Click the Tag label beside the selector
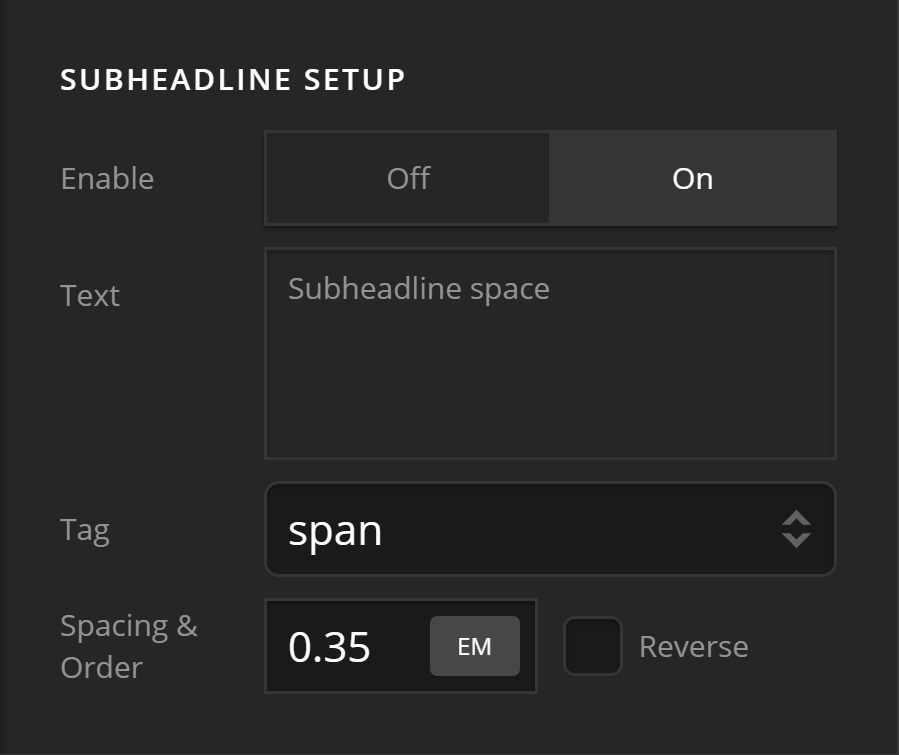The height and width of the screenshot is (755, 899). (85, 530)
